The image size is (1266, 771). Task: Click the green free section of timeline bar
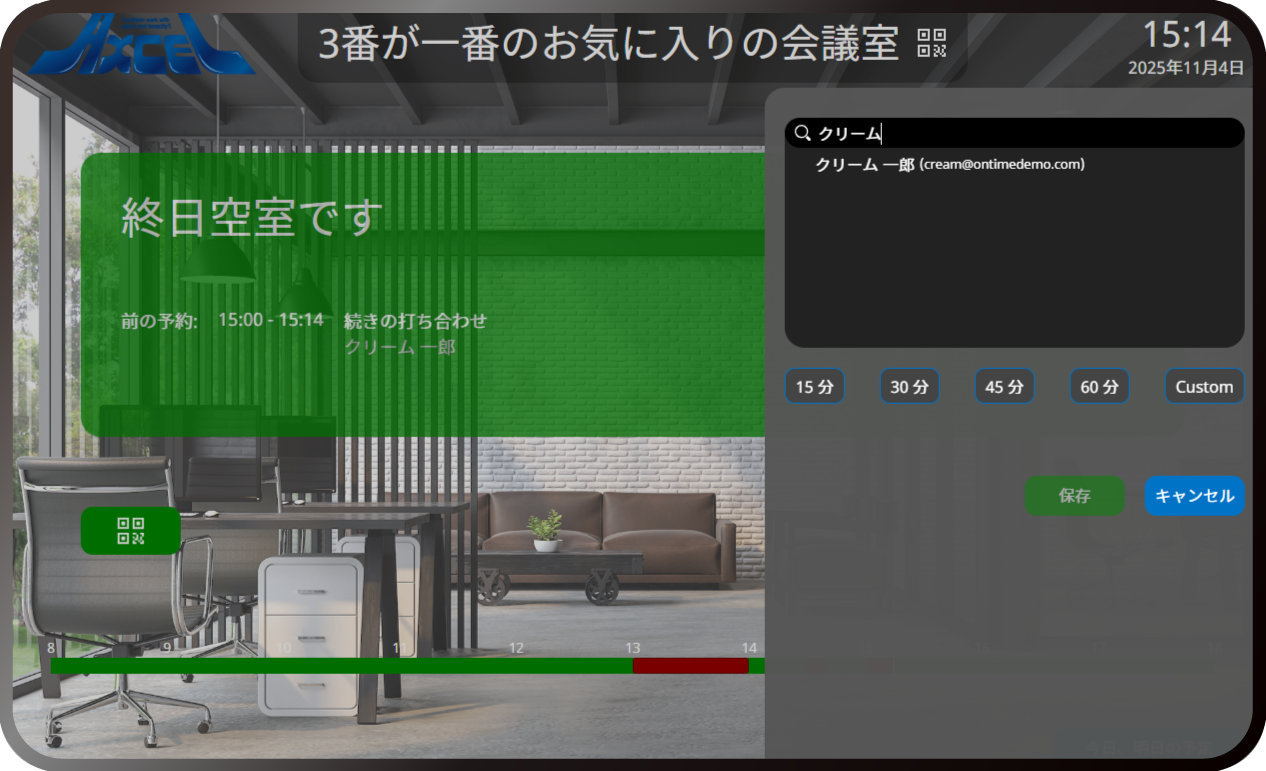click(340, 666)
